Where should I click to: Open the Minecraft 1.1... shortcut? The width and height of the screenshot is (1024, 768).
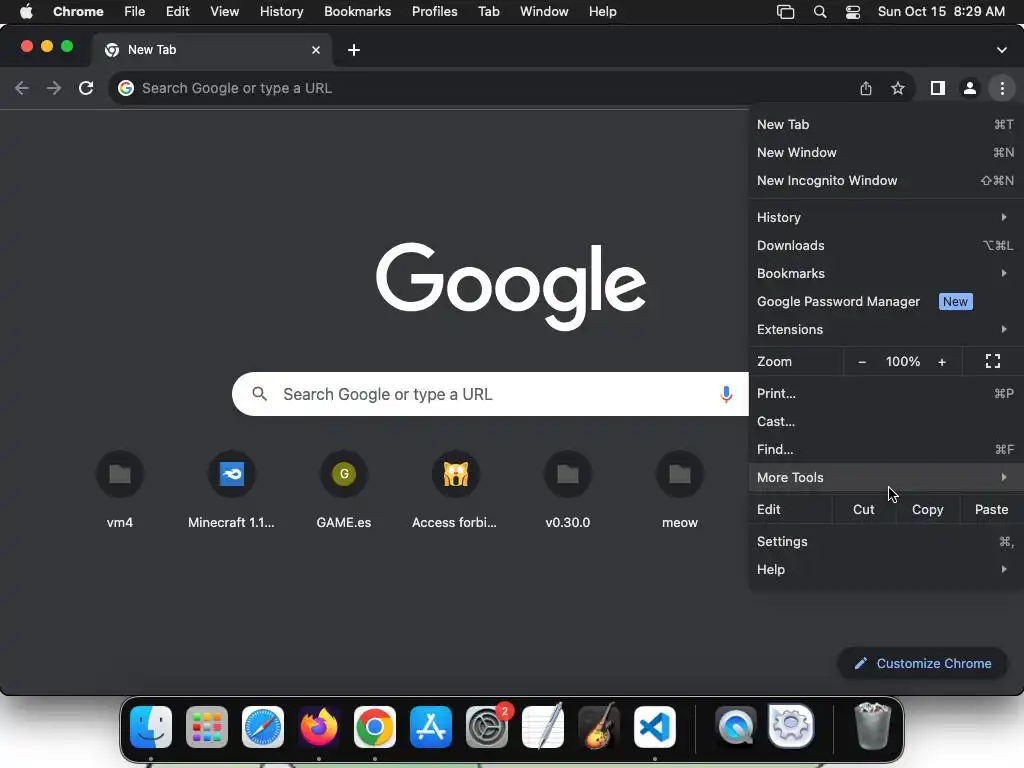coord(231,490)
